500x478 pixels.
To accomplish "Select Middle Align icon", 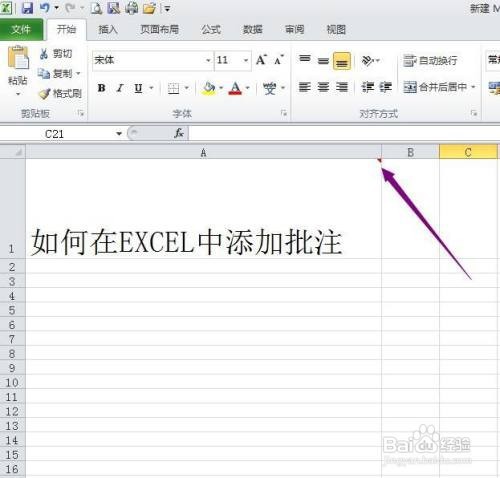I will click(323, 60).
